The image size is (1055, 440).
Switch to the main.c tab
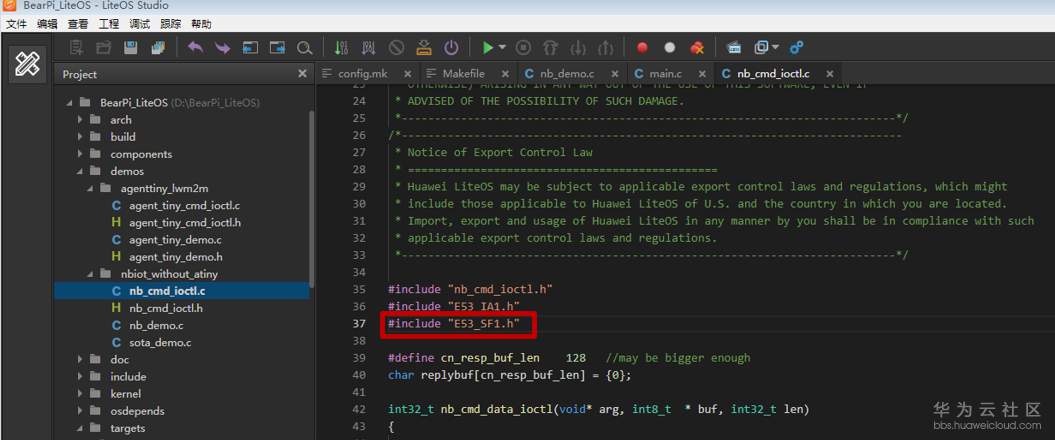point(665,73)
